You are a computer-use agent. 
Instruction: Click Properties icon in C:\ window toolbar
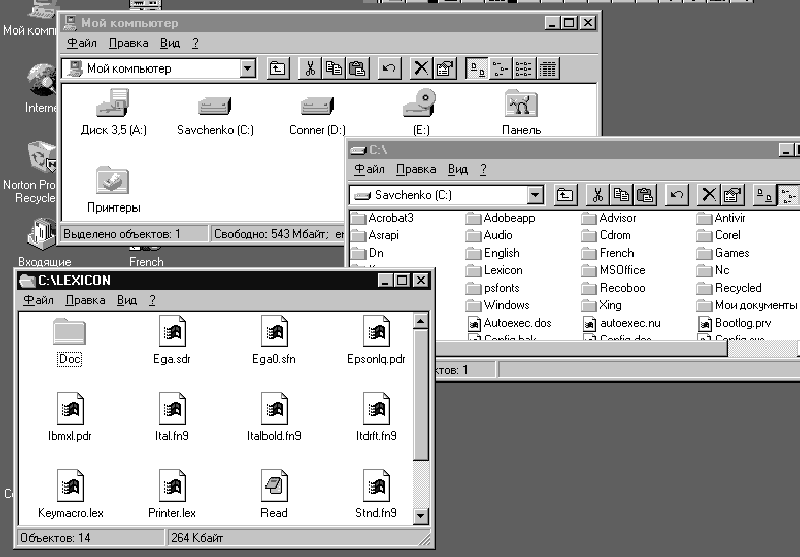click(732, 195)
